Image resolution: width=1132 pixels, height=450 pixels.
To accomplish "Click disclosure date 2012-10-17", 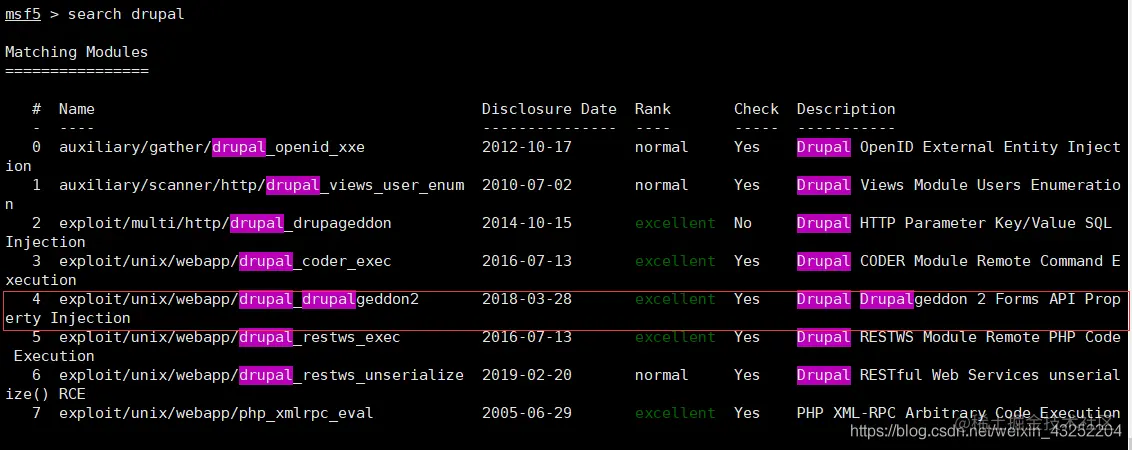I will (x=527, y=147).
